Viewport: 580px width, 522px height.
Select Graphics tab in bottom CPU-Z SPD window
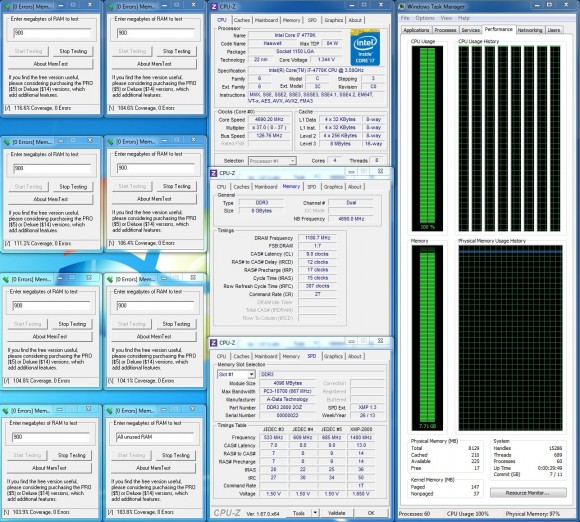click(x=333, y=356)
